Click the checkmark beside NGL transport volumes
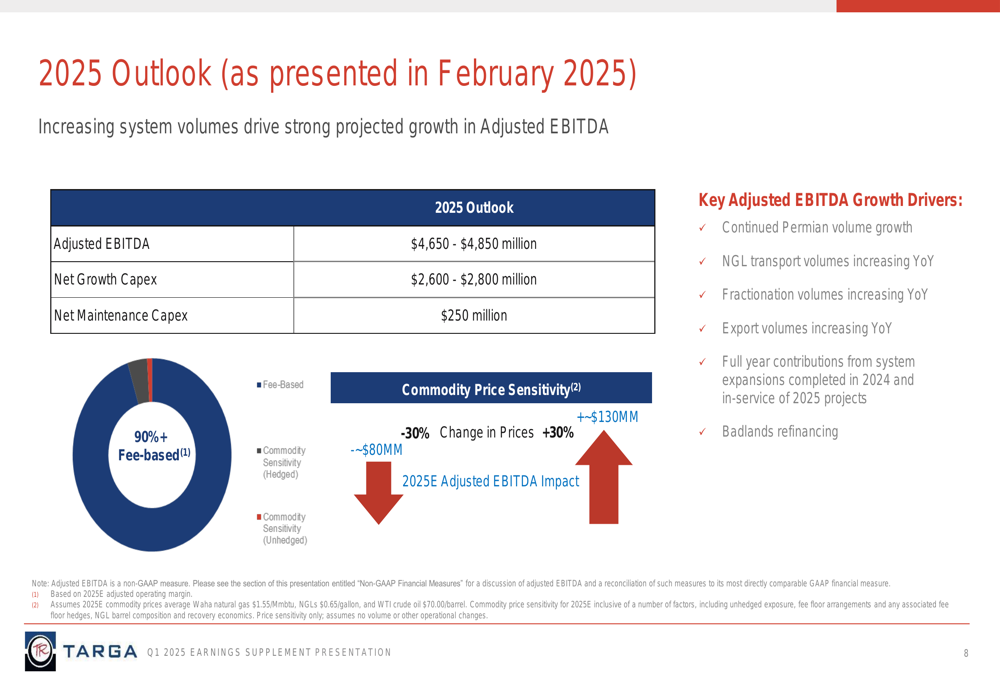Viewport: 1000px width, 685px height. (702, 261)
